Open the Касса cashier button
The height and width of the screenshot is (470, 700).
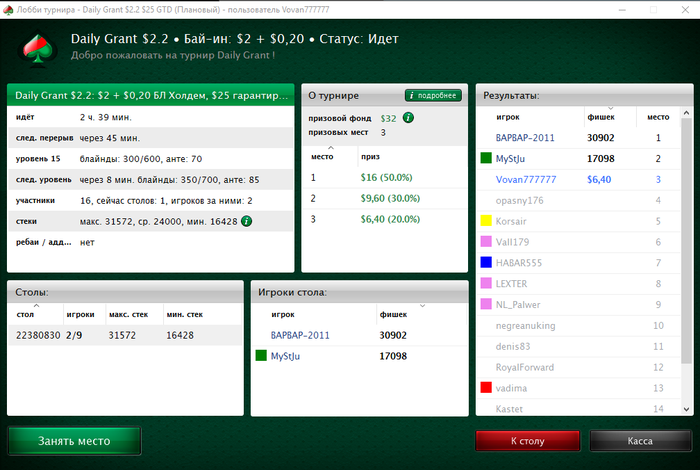[640, 441]
